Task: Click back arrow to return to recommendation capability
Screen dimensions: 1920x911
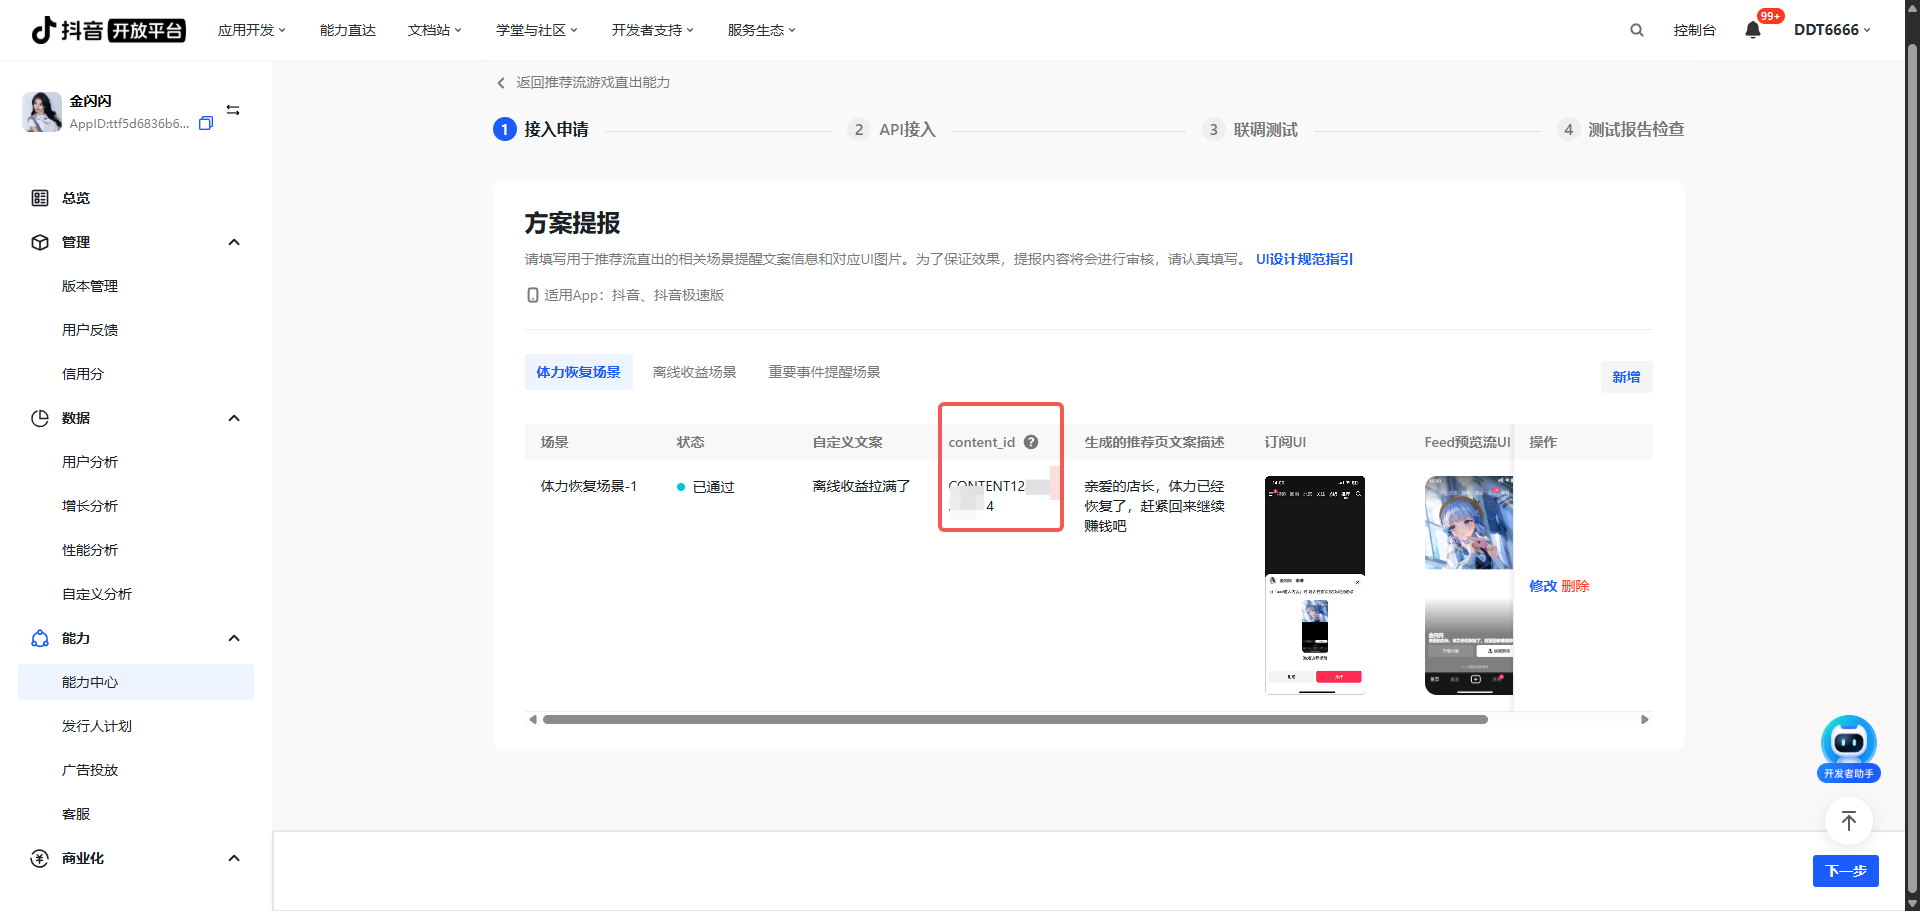Action: click(x=501, y=83)
